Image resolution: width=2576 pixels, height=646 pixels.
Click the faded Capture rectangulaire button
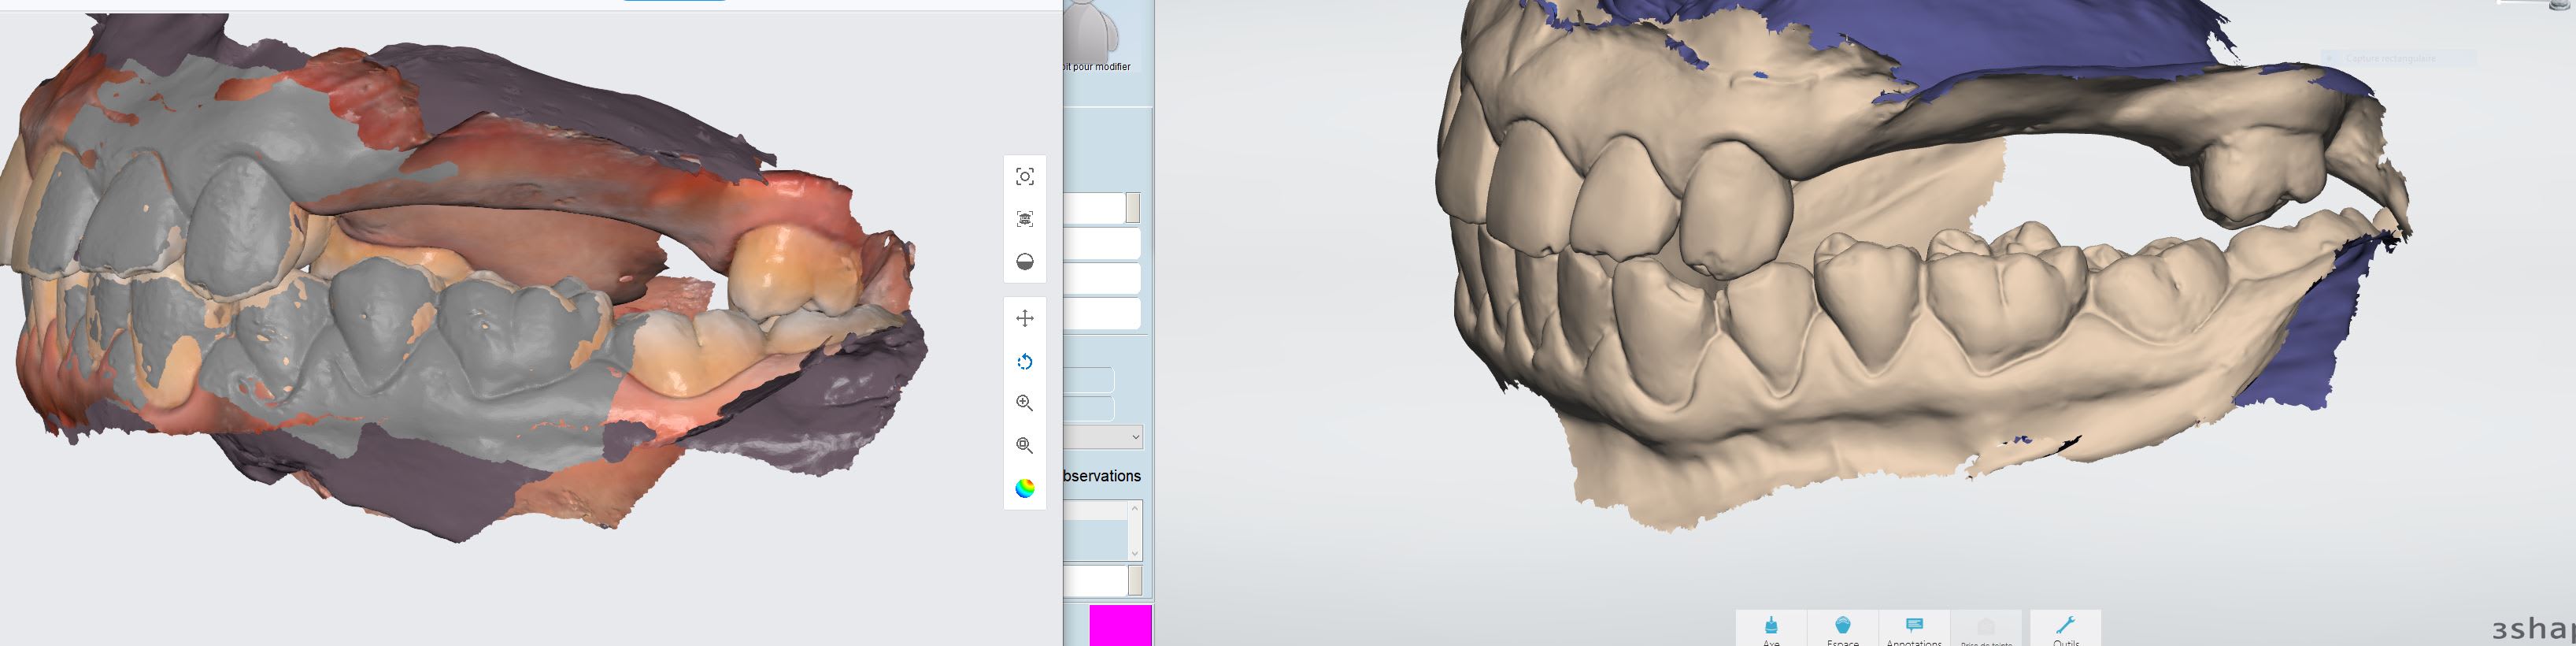tap(2396, 59)
